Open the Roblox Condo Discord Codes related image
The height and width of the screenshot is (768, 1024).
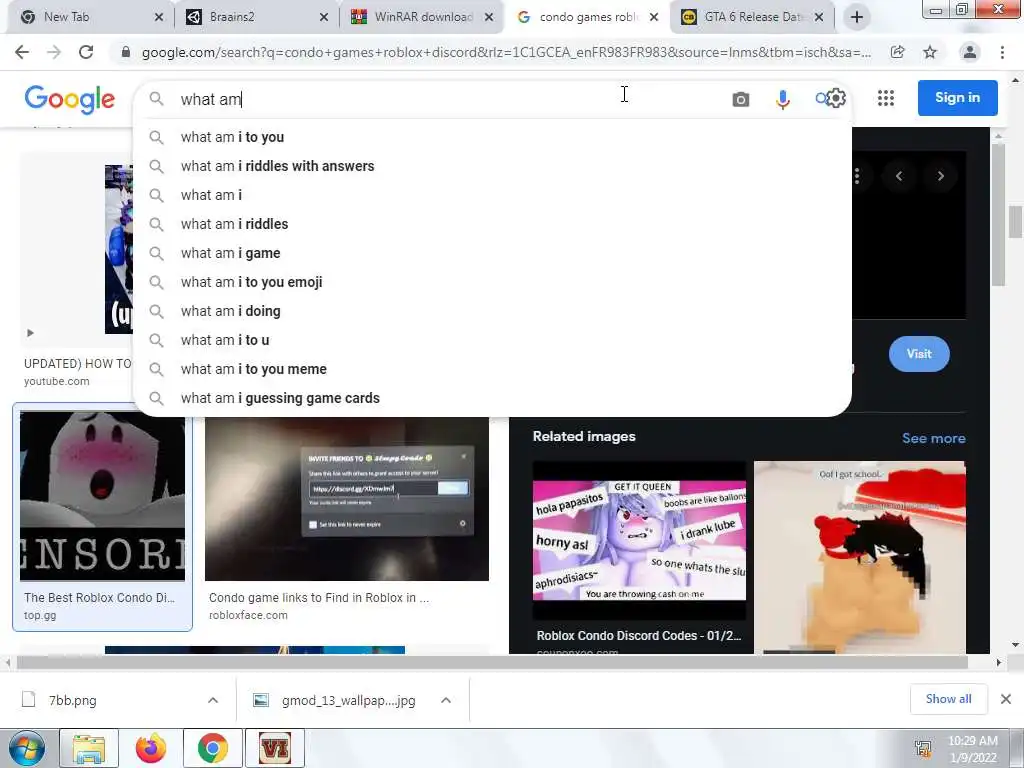coord(639,557)
